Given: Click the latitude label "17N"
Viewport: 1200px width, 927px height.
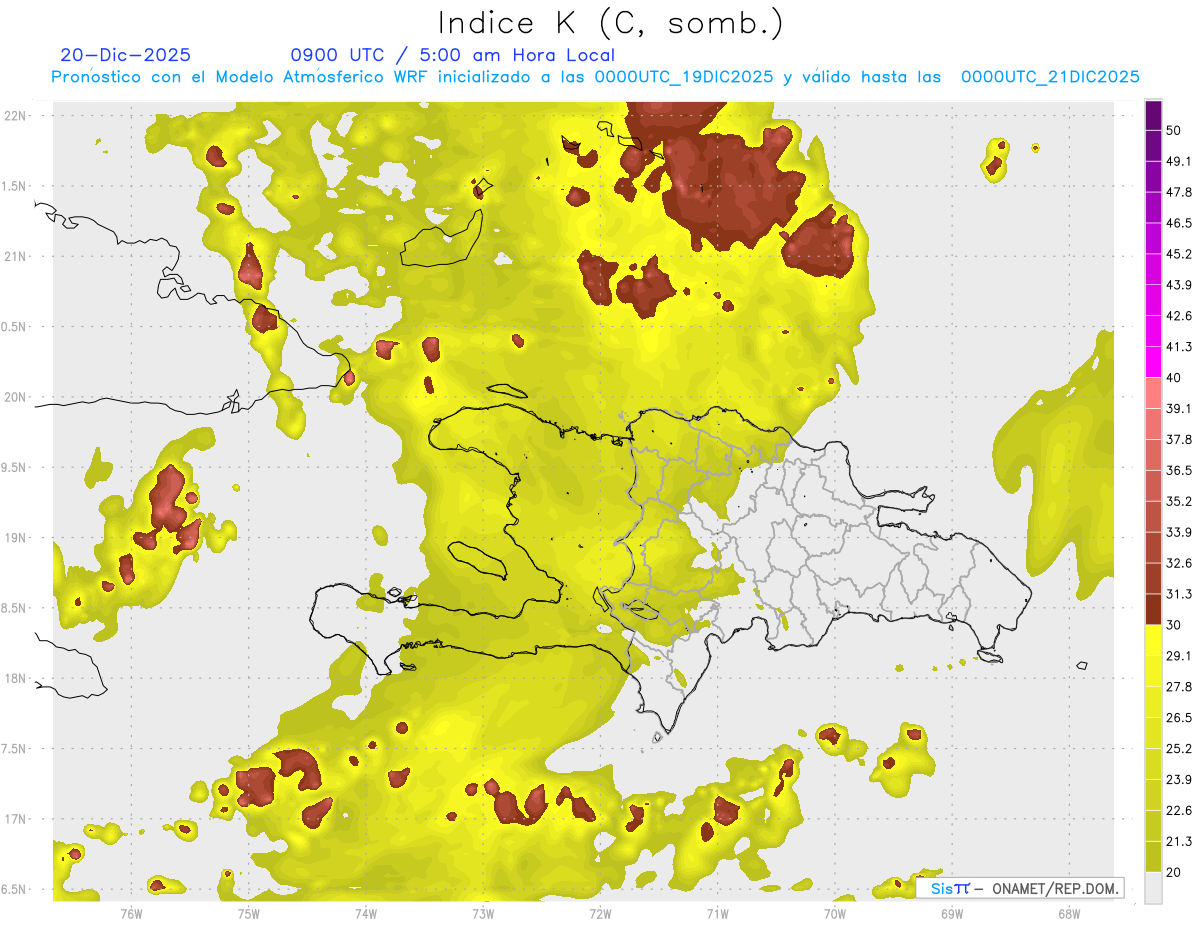Looking at the screenshot, I should (x=14, y=819).
